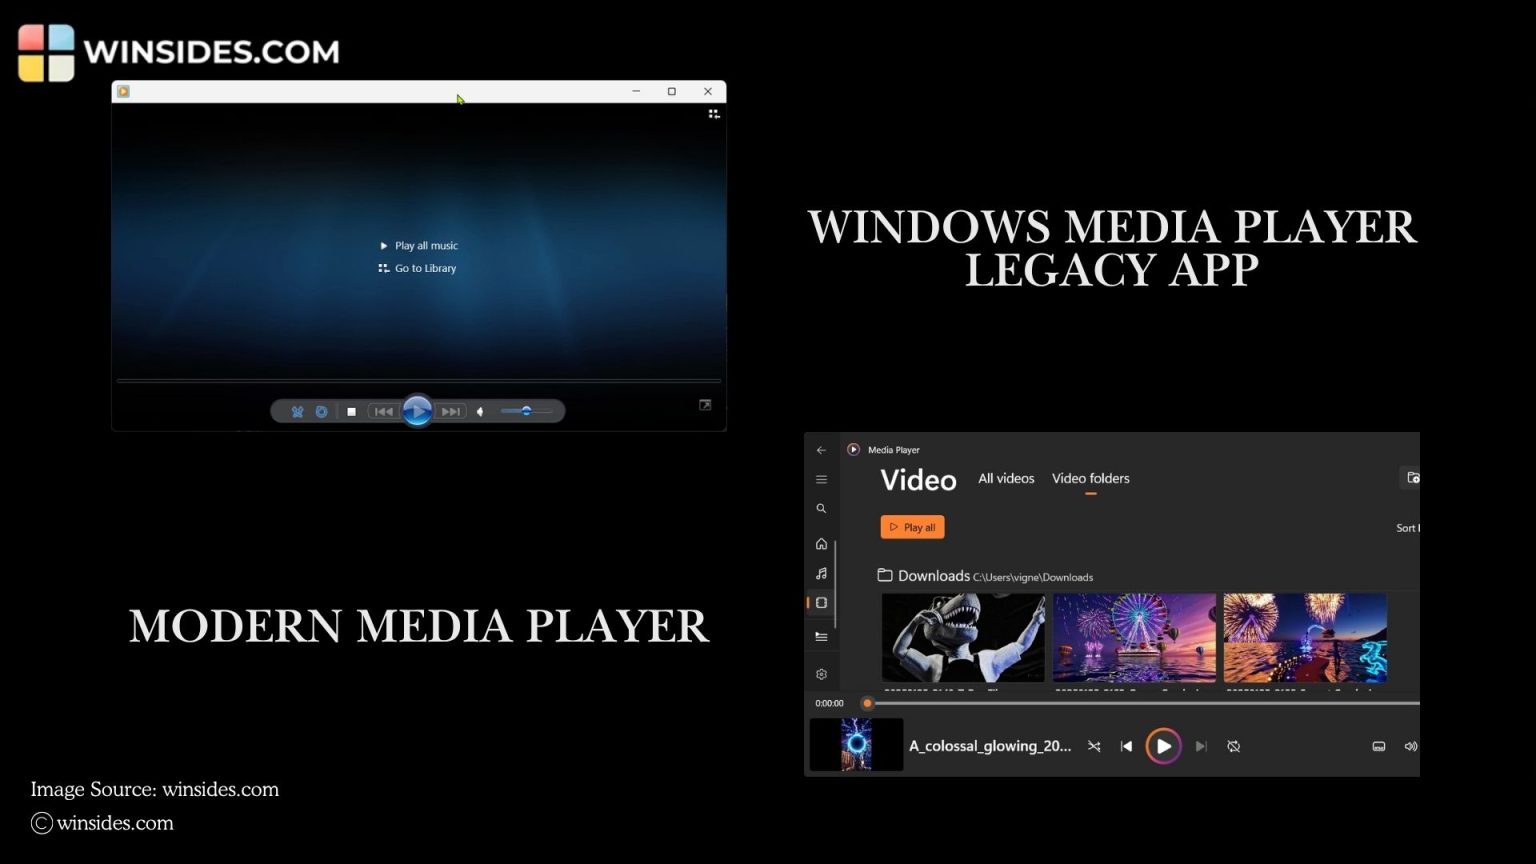
Task: Expand navigation pane with the hamburger icon
Action: click(x=821, y=479)
